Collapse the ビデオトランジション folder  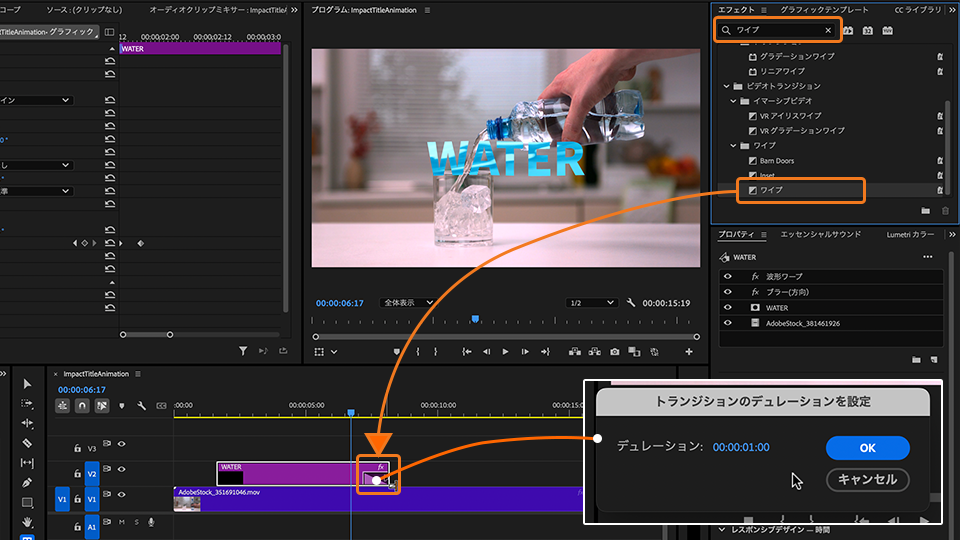[727, 86]
